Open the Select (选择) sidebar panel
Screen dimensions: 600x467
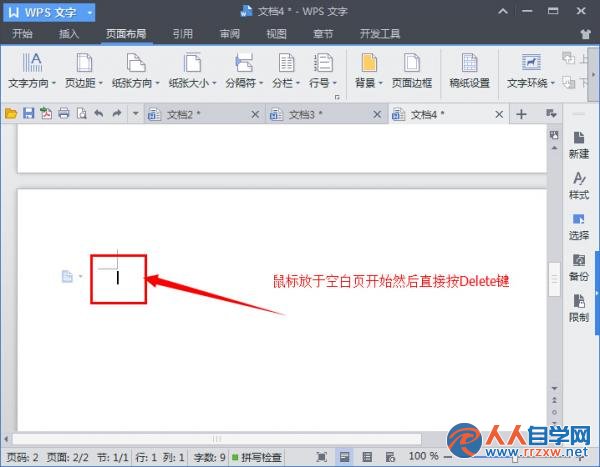point(579,227)
